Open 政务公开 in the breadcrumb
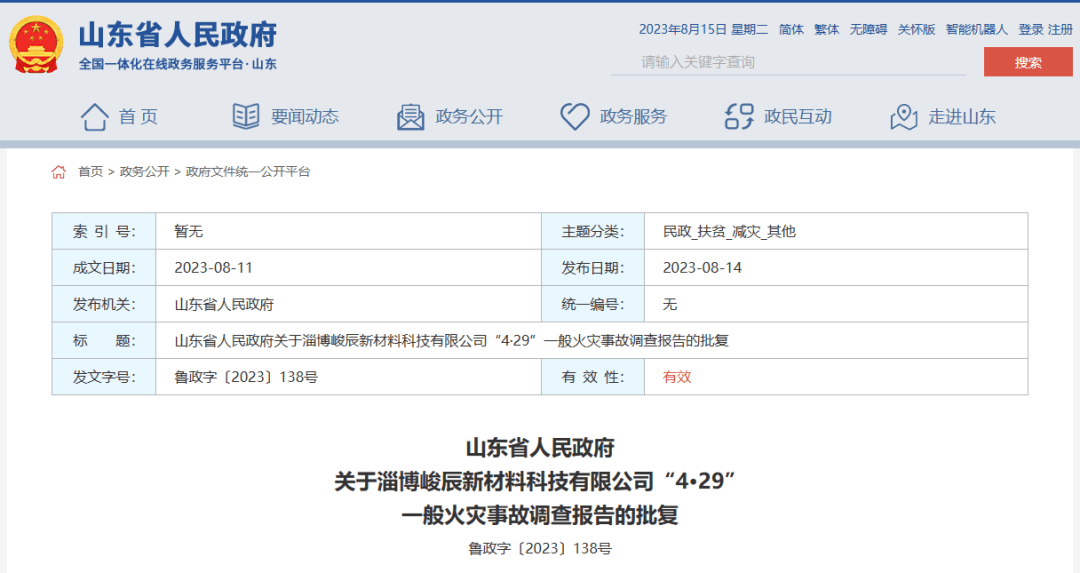Viewport: 1080px width, 573px height. (144, 172)
